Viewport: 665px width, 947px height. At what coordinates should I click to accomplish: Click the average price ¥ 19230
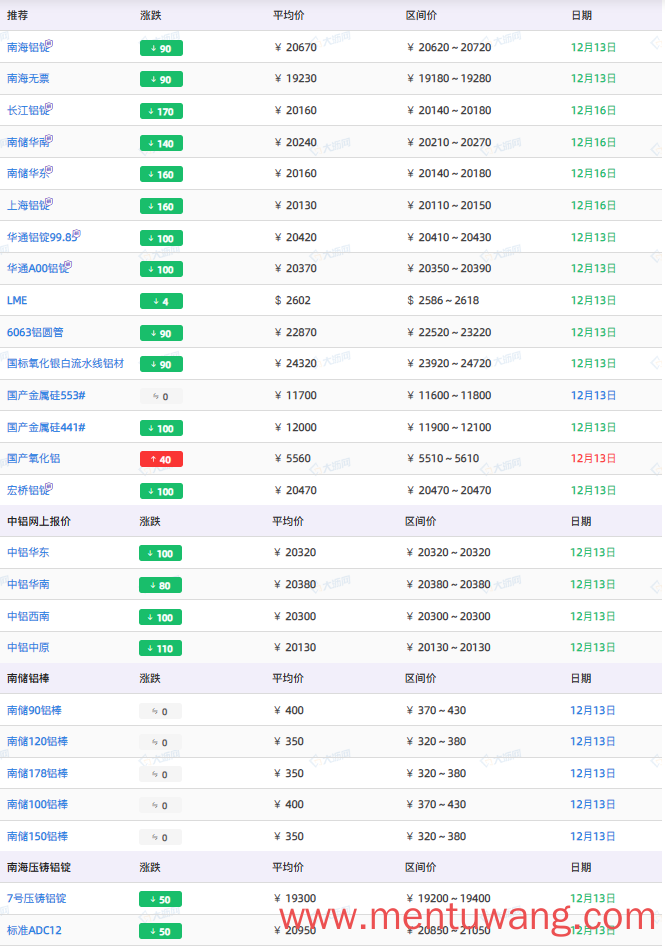(295, 79)
